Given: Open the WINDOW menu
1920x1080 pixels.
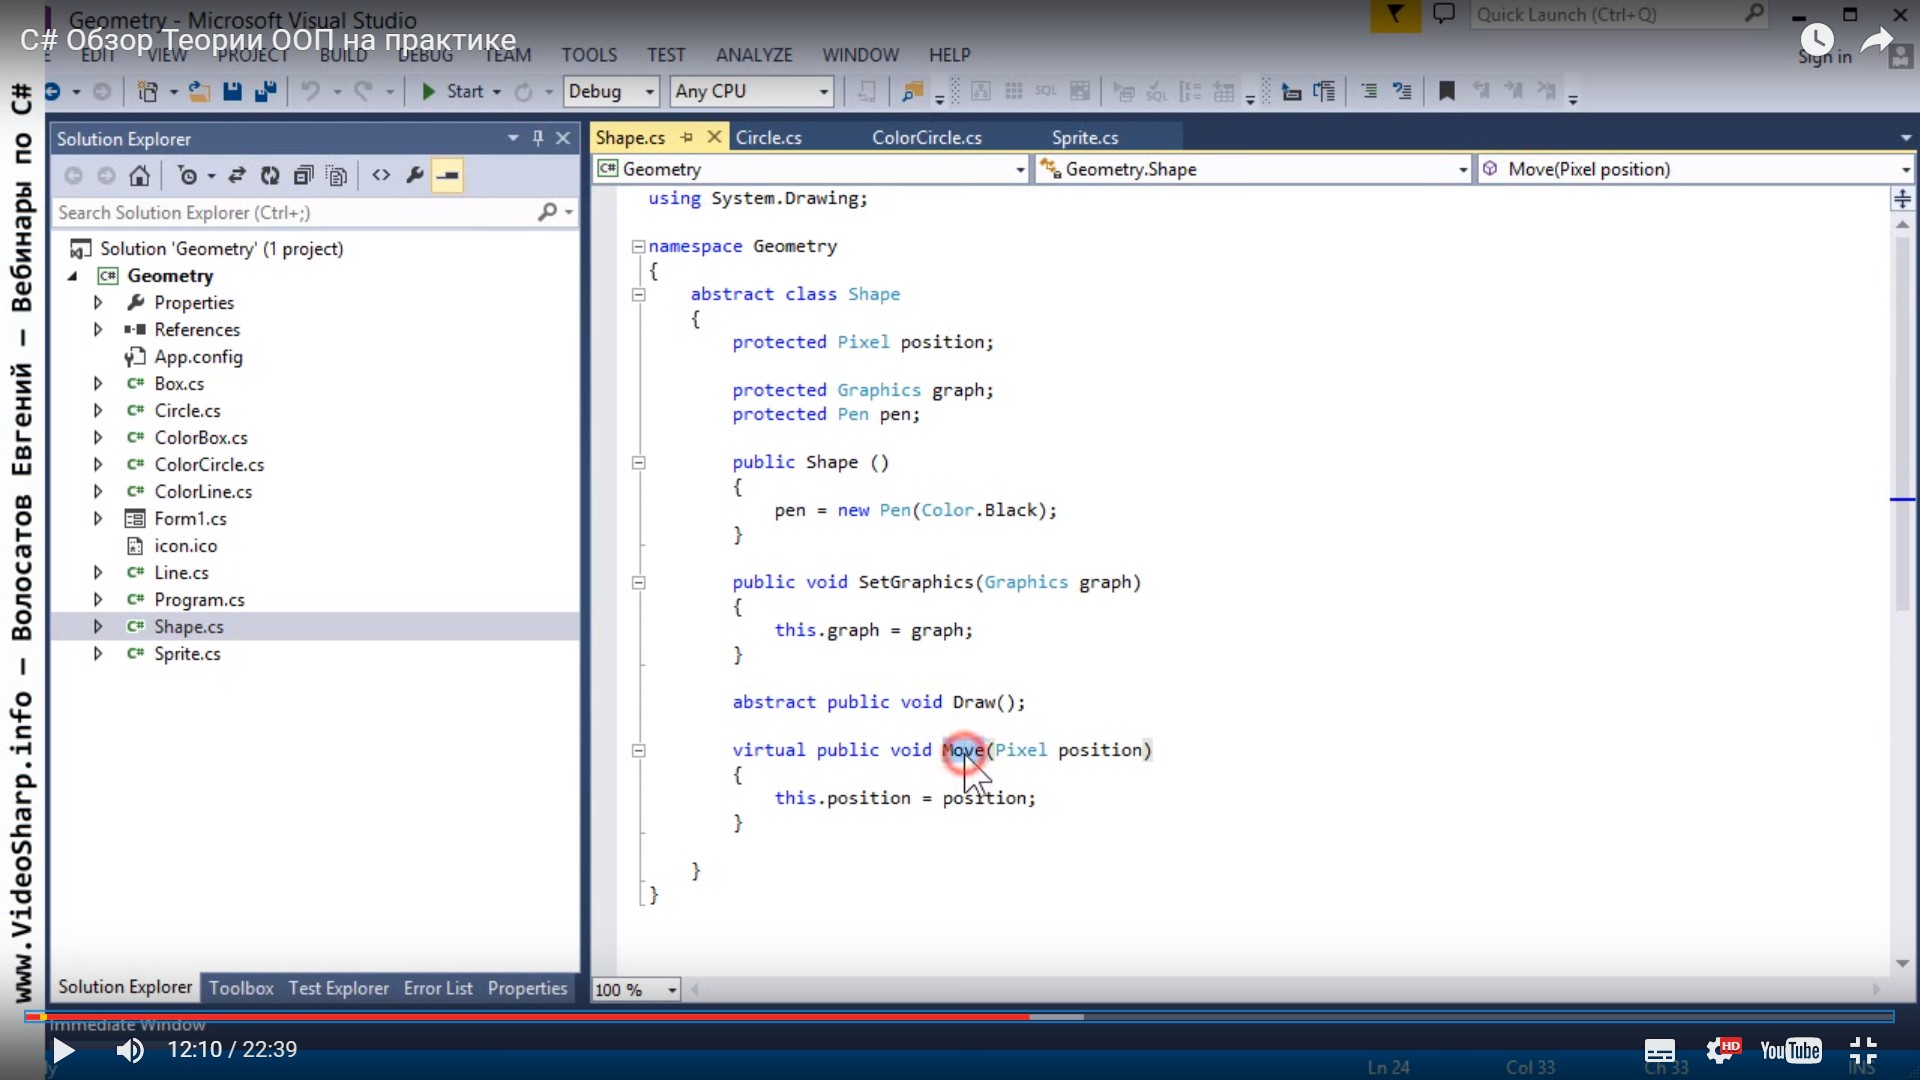Looking at the screenshot, I should tap(860, 55).
